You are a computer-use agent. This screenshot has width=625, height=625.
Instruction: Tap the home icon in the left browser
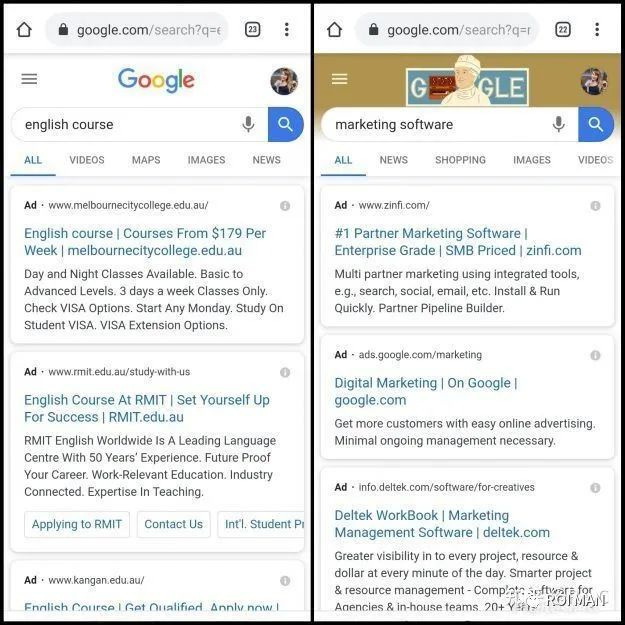(x=24, y=29)
